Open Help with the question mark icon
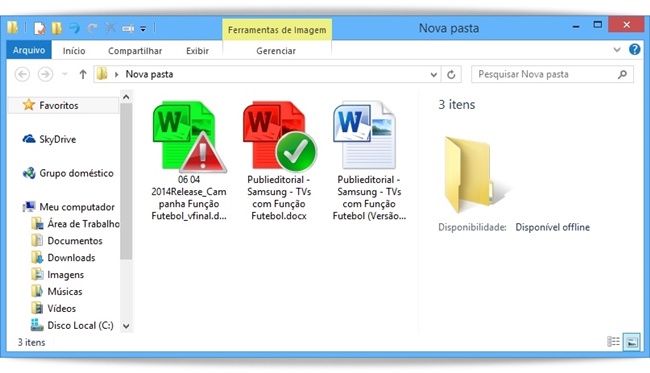This screenshot has width=650, height=373. [634, 49]
